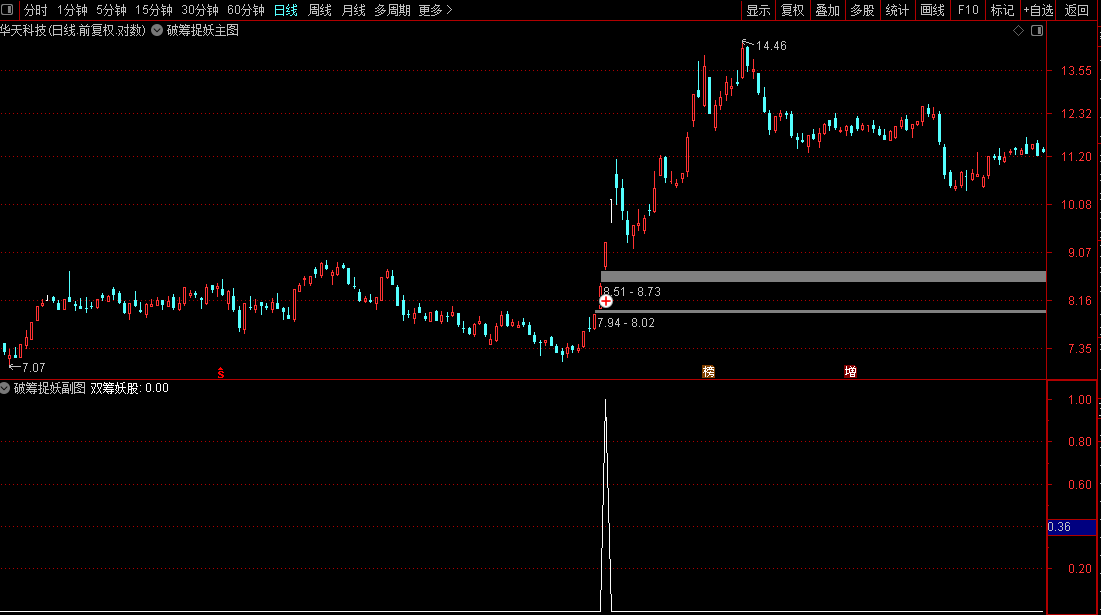Switch to the 分时 intraday view
The height and width of the screenshot is (615, 1101).
35,10
